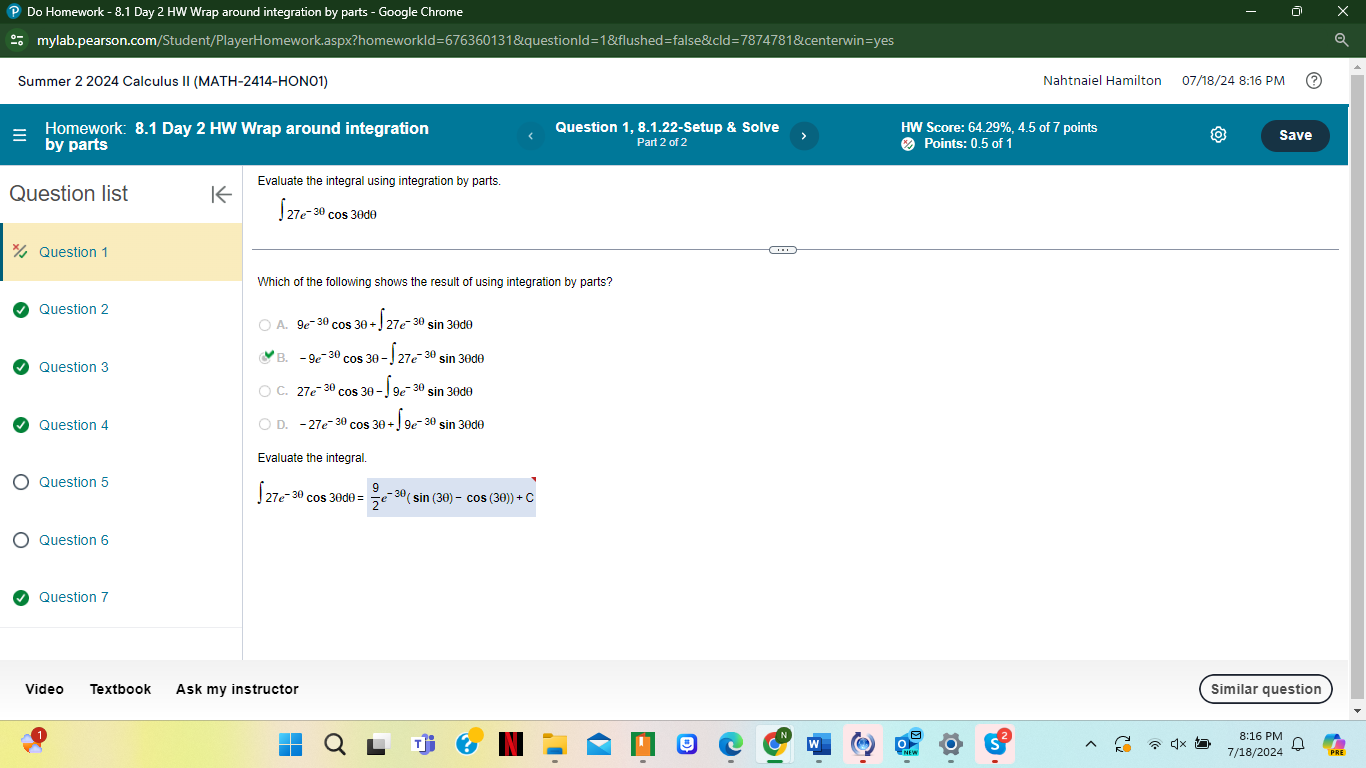
Task: Open notifications bell in system tray
Action: 1299,744
